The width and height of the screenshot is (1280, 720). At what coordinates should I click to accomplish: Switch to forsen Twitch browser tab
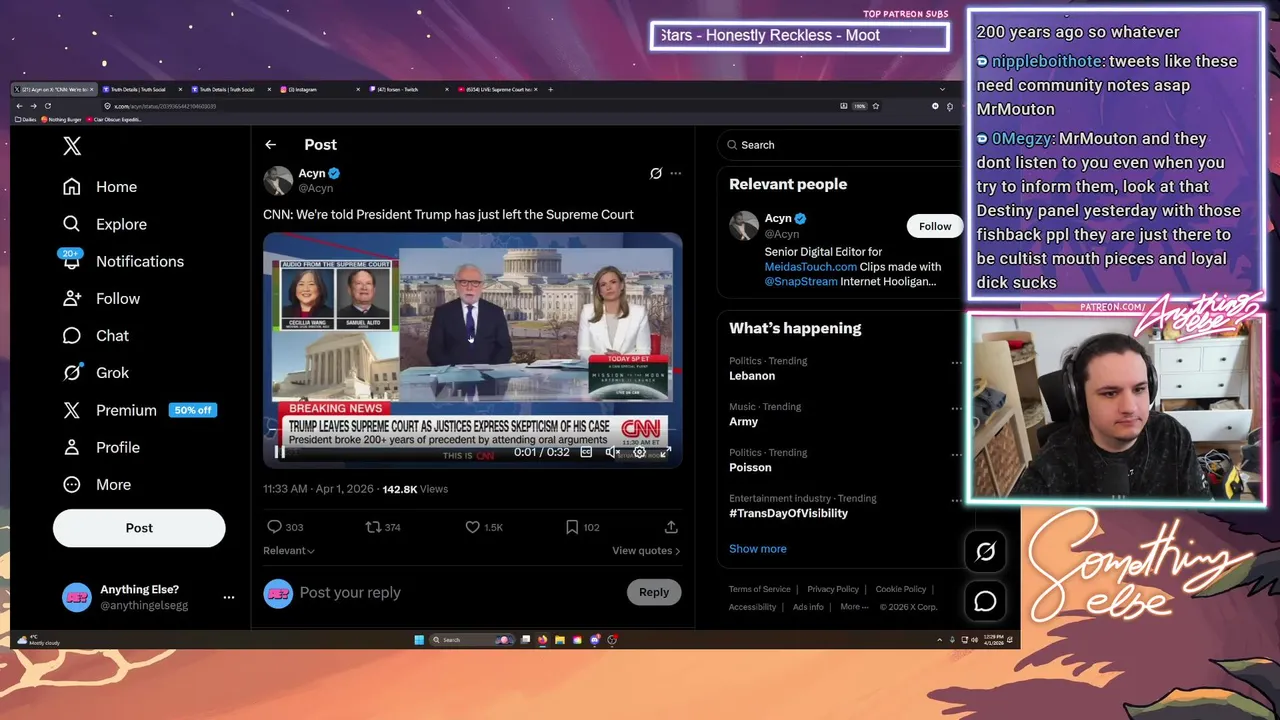[x=407, y=89]
